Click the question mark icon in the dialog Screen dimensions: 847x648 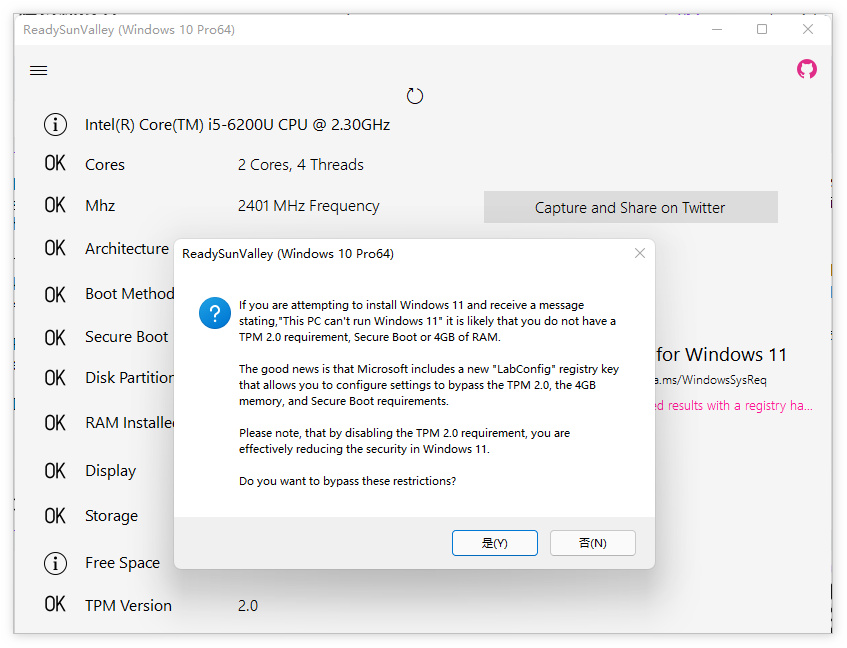214,313
